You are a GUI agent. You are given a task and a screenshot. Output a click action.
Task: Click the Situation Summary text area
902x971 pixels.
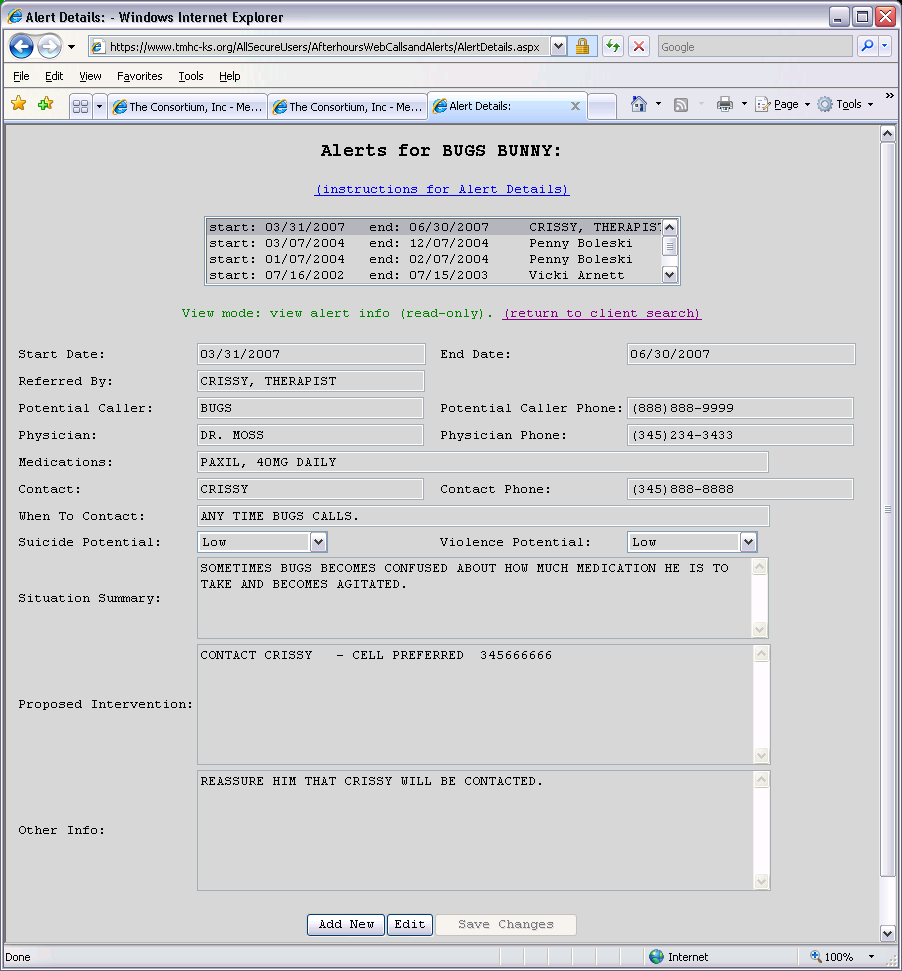coord(483,598)
